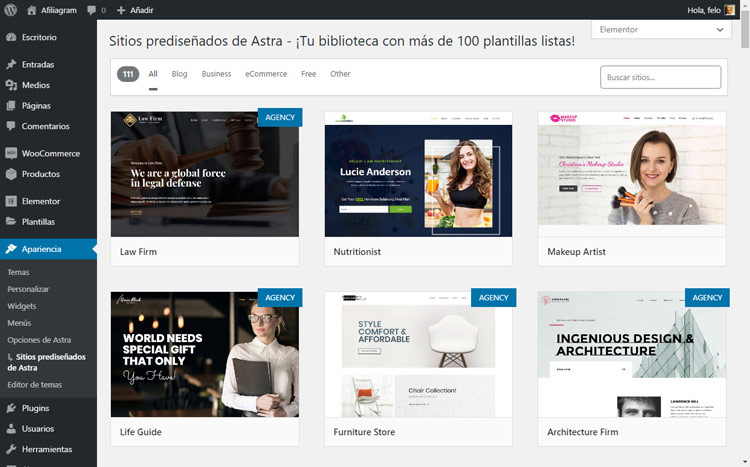Select the Blog category tab
Viewport: 750px width, 467px height.
click(x=179, y=74)
